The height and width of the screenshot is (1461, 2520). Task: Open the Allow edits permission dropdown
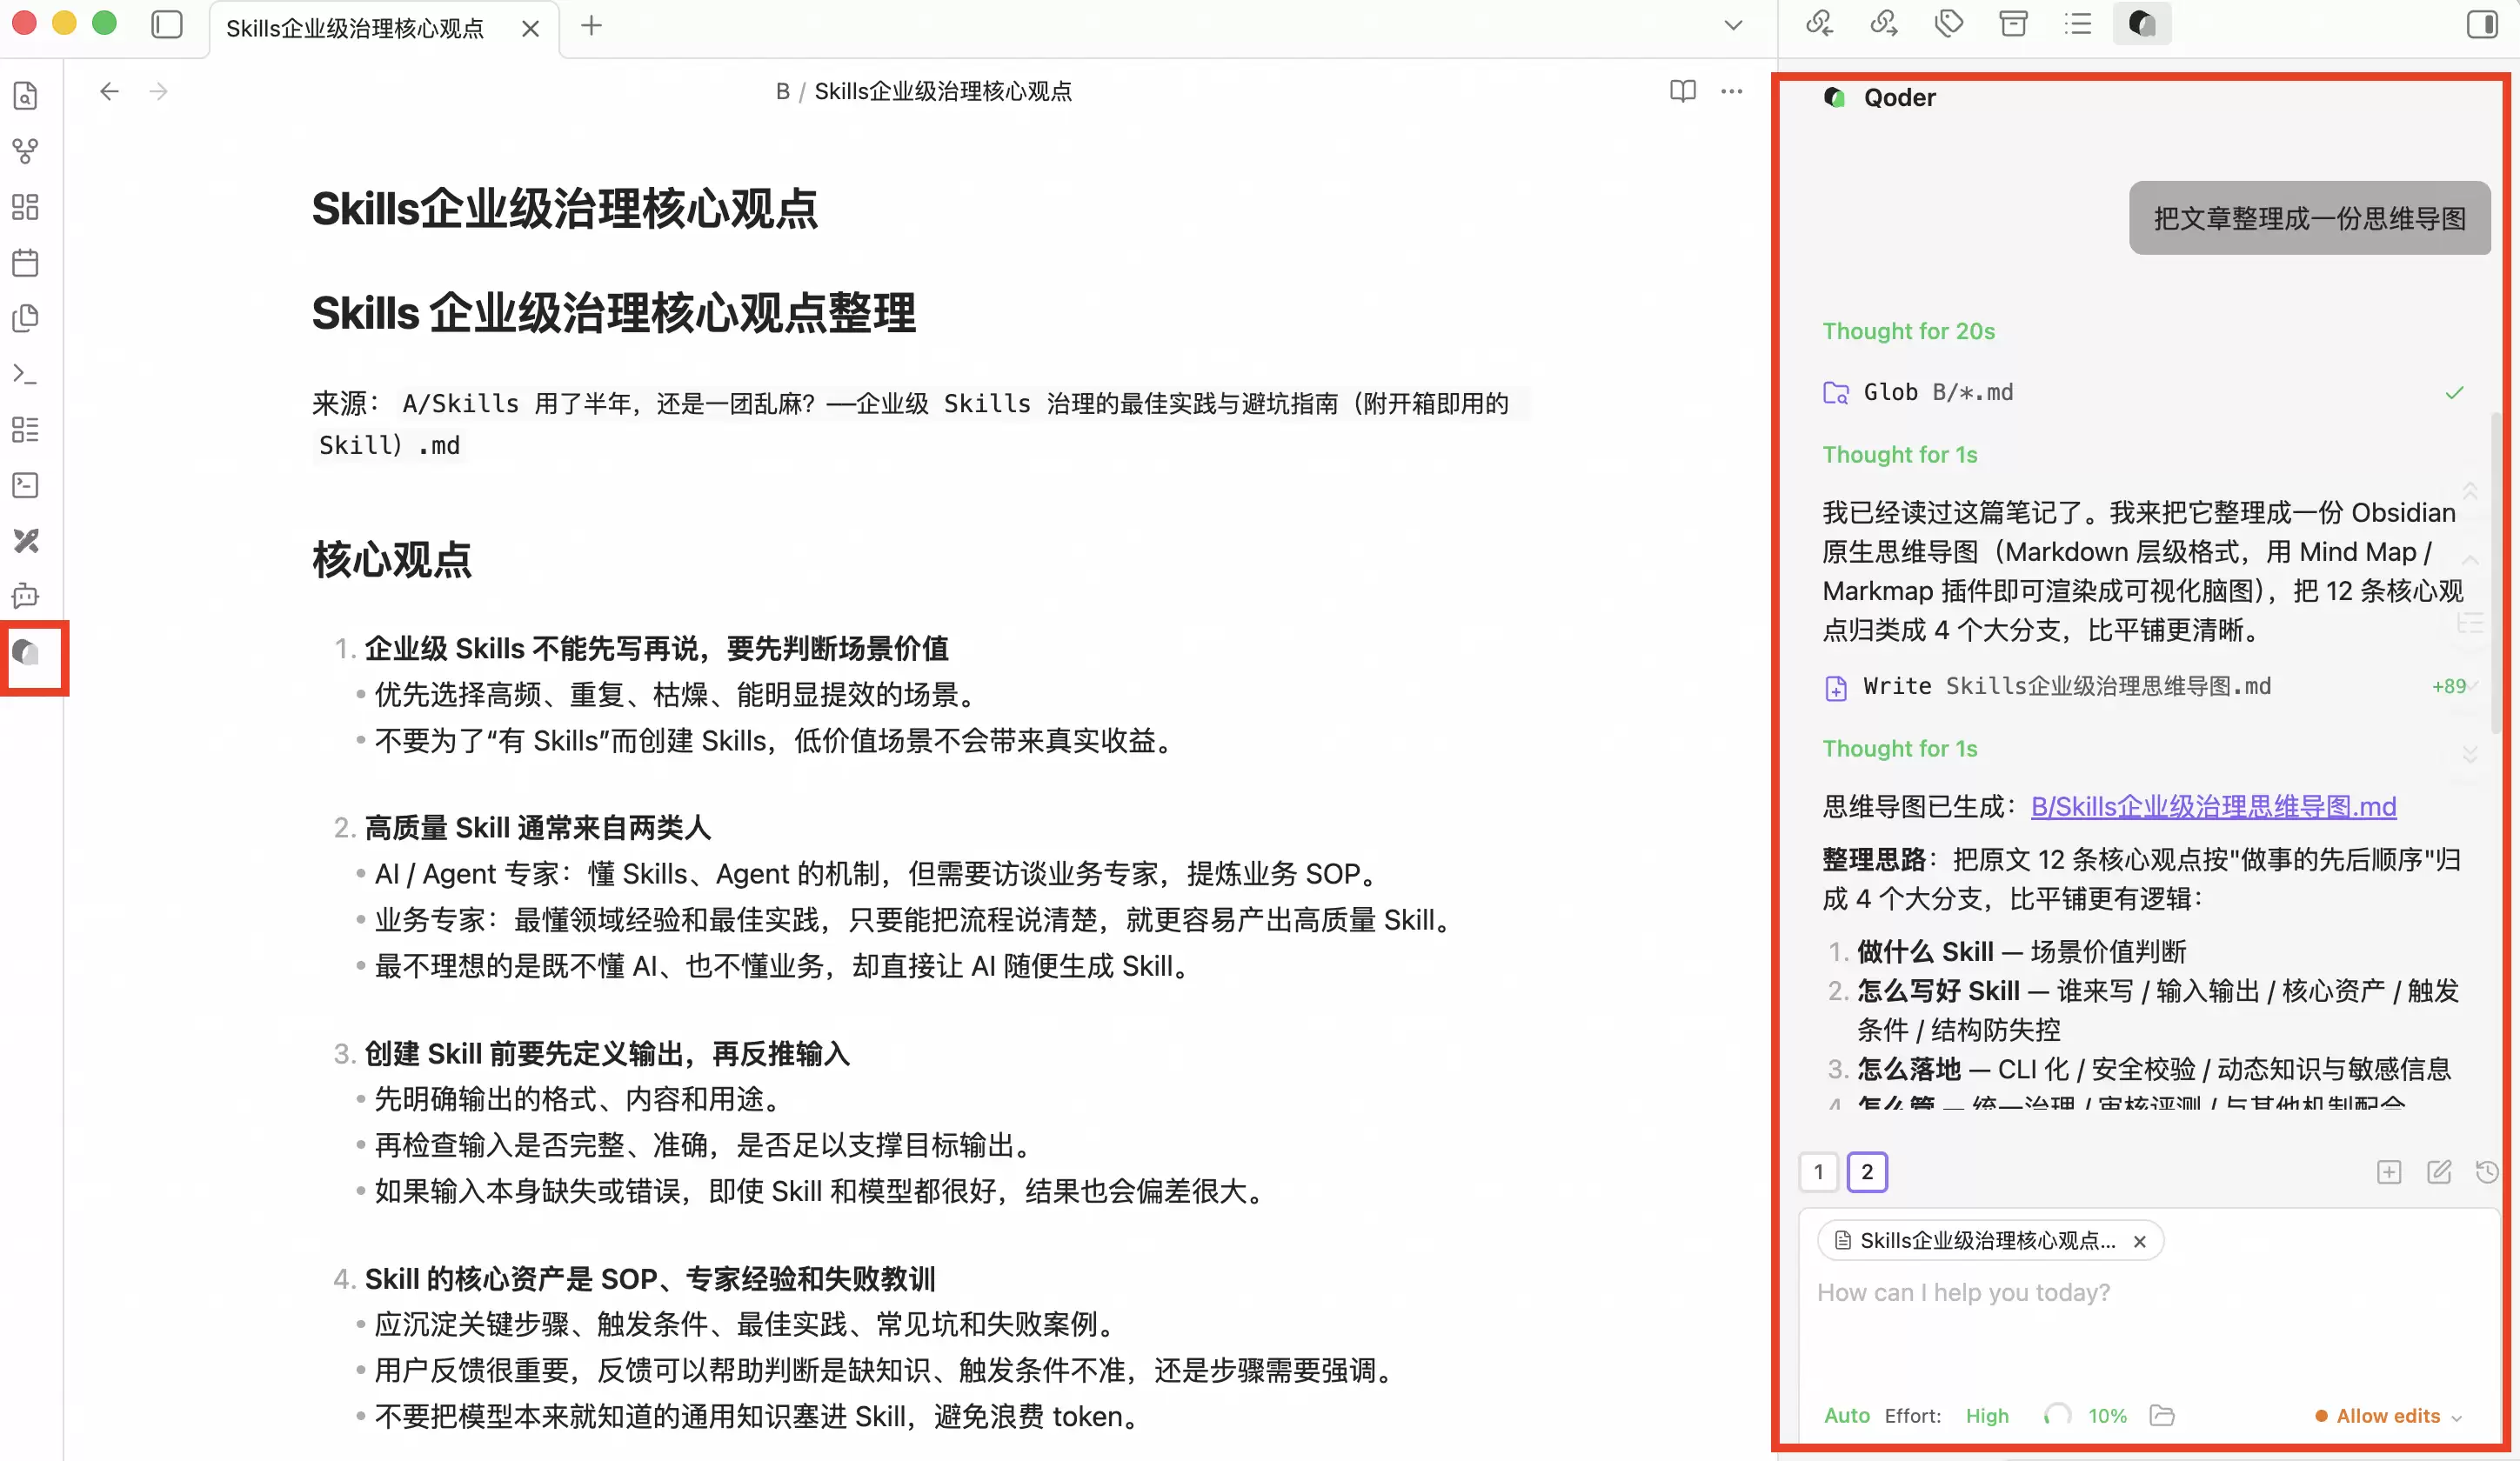[2388, 1415]
